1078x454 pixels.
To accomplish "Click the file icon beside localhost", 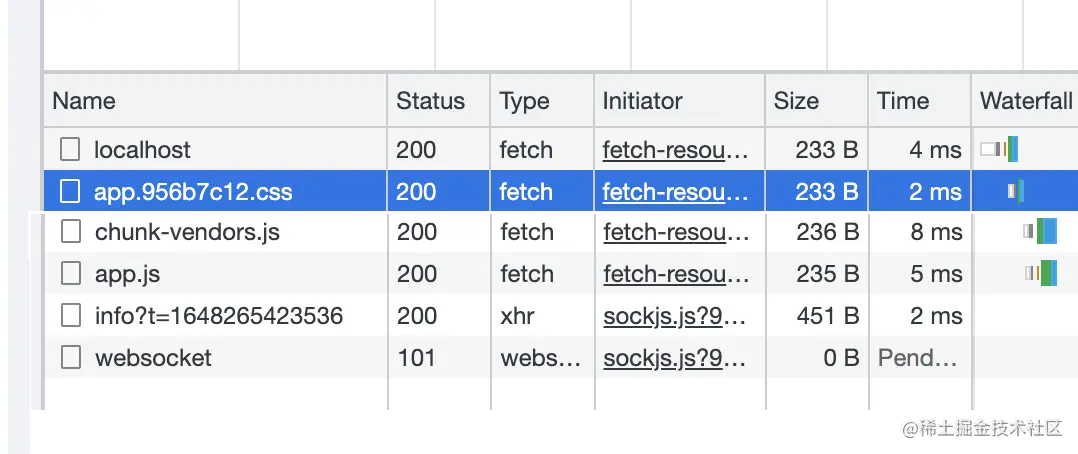I will (x=70, y=150).
